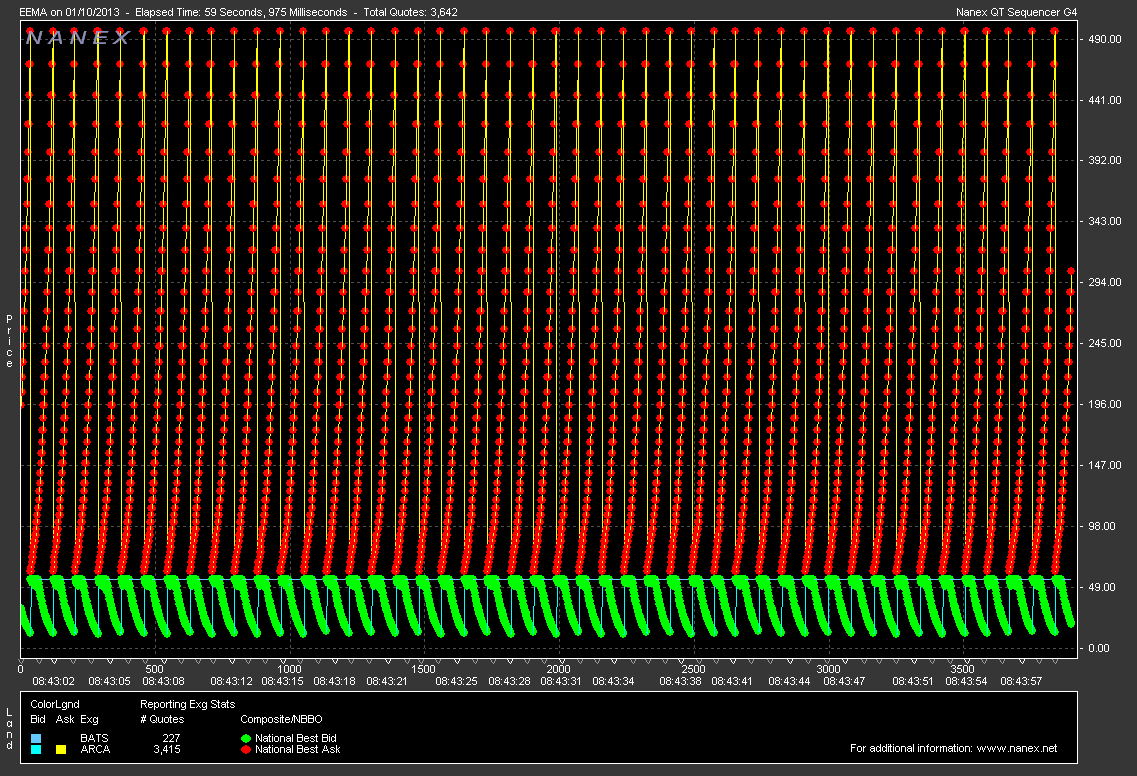Click the '# Quotes' column header

point(162,719)
